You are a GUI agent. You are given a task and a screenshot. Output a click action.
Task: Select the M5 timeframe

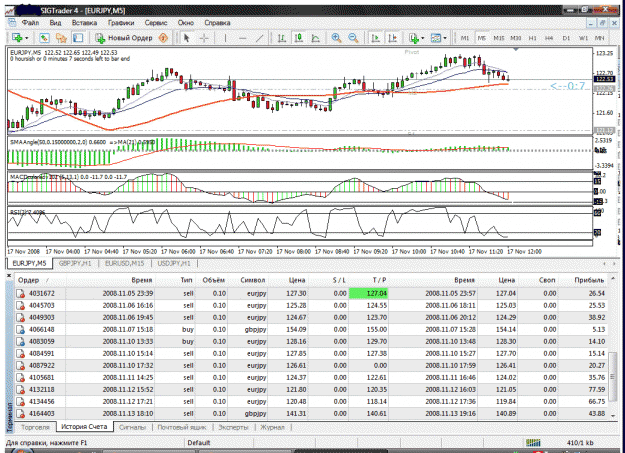pyautogui.click(x=482, y=38)
